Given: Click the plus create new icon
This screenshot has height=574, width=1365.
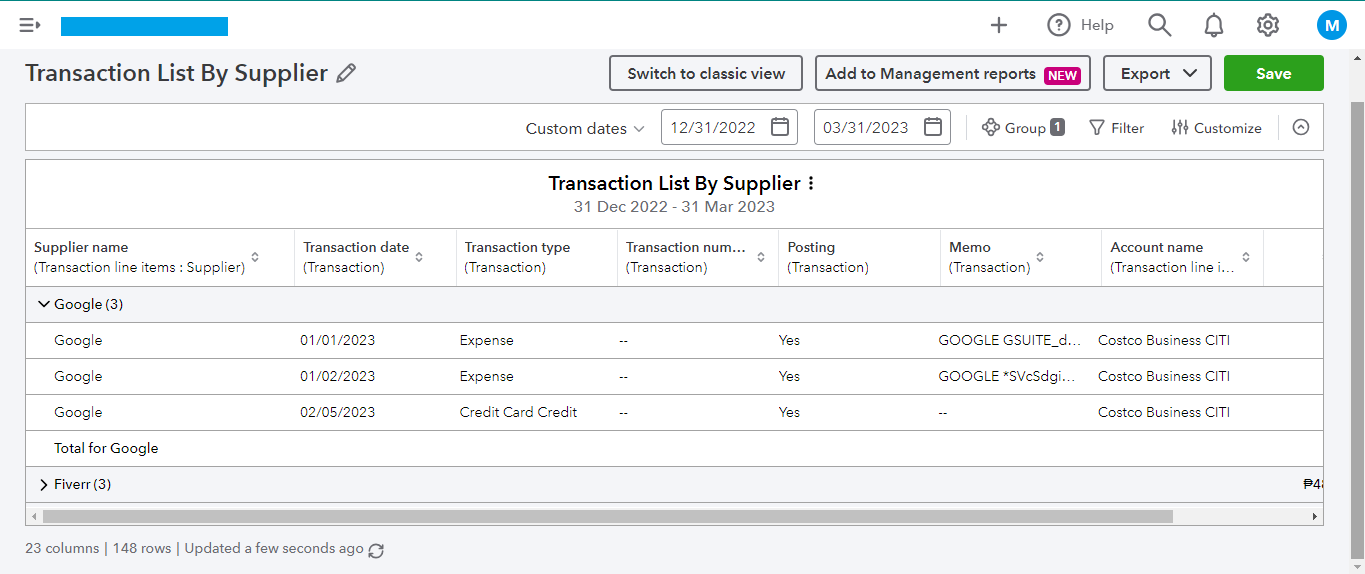Looking at the screenshot, I should click(x=998, y=26).
